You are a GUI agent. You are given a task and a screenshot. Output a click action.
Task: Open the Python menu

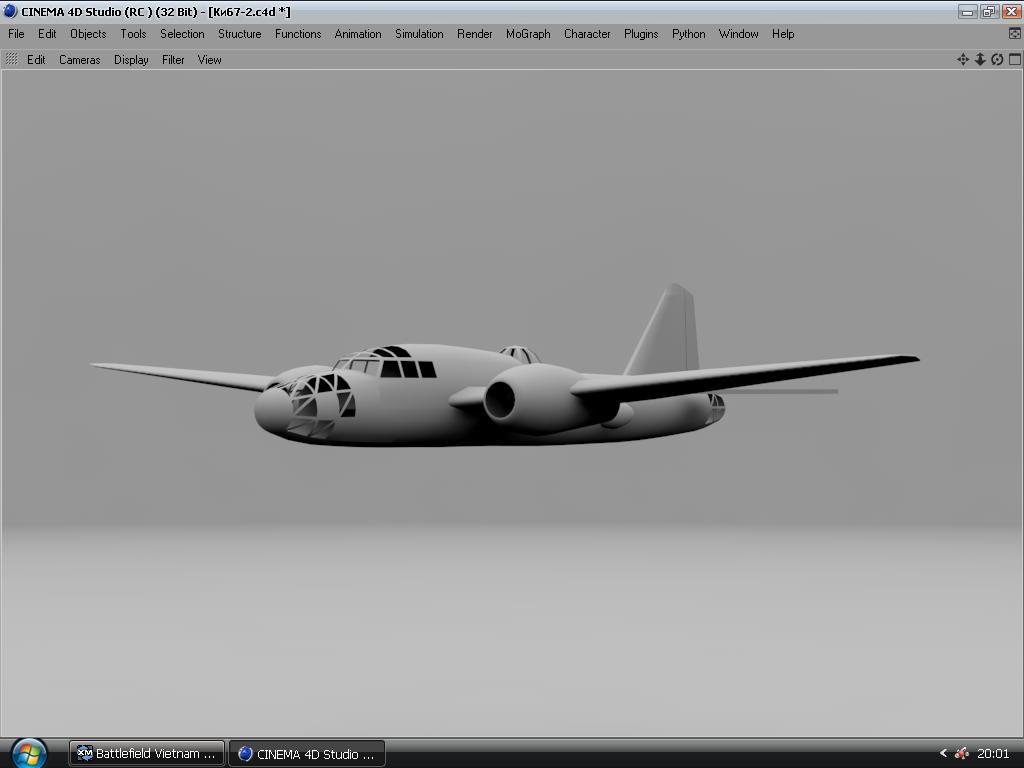click(x=688, y=34)
